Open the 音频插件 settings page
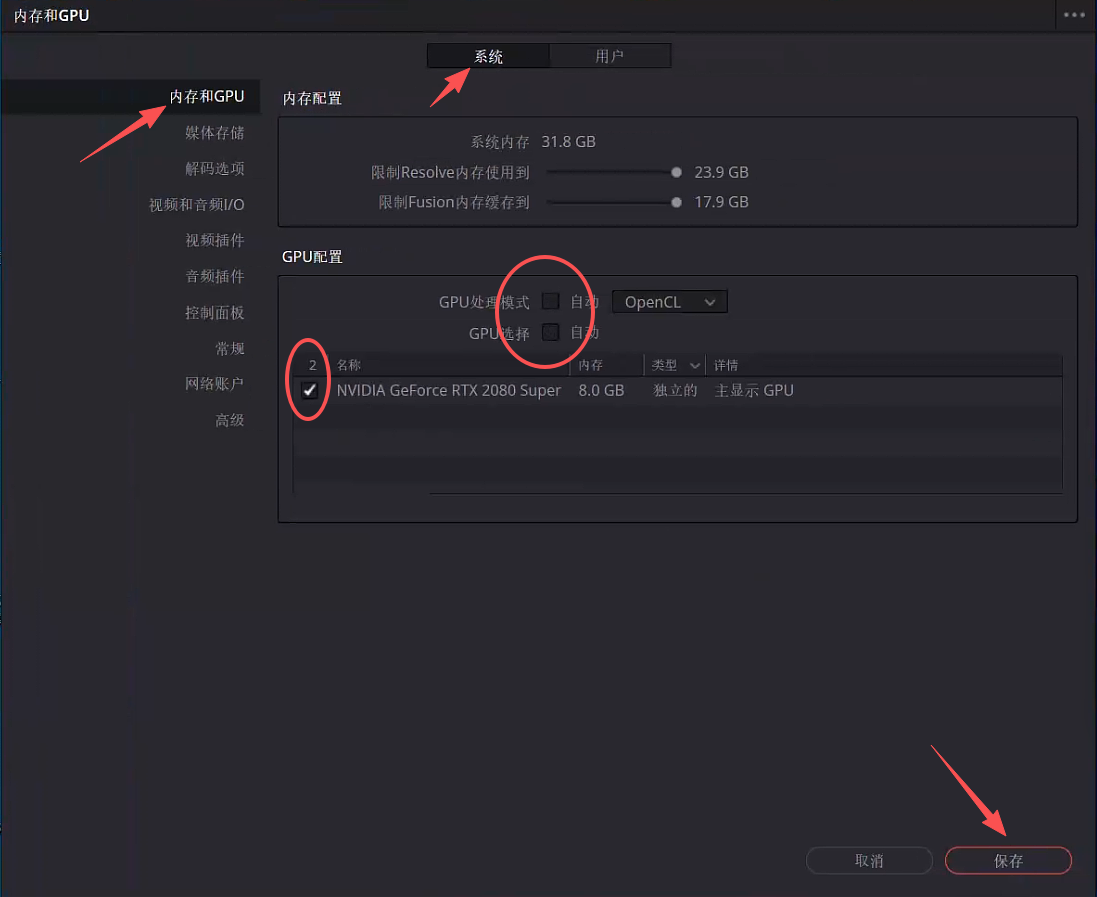Viewport: 1097px width, 897px height. click(222, 276)
